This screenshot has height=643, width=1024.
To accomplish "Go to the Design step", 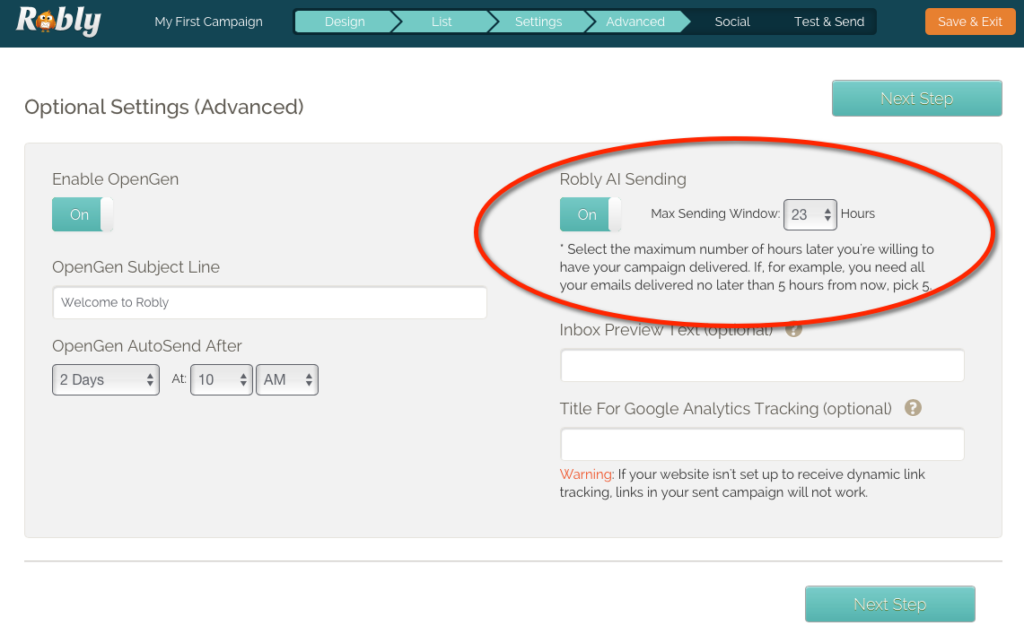I will pos(344,22).
